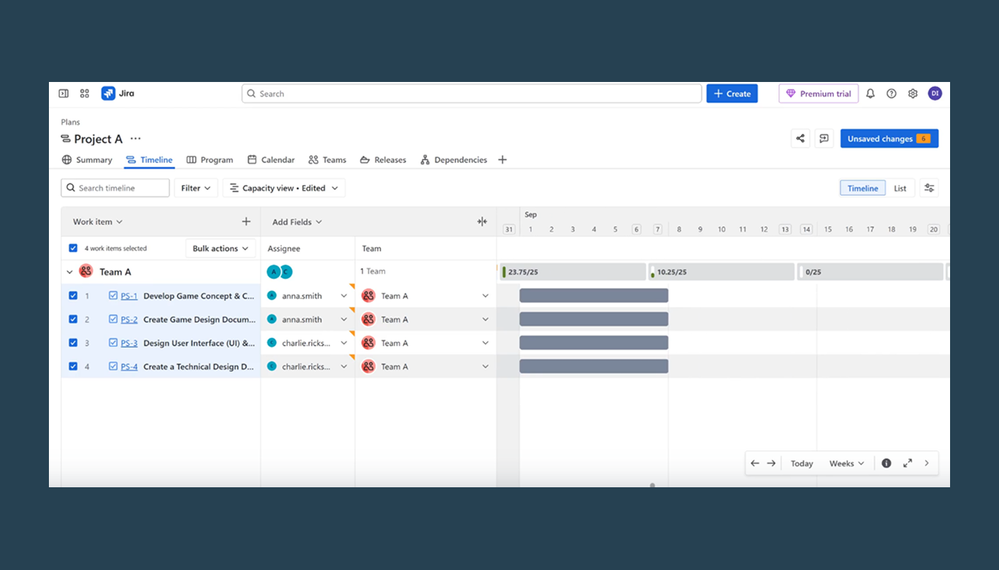
Task: Open assignee dropdown for PS-1
Action: coord(344,296)
